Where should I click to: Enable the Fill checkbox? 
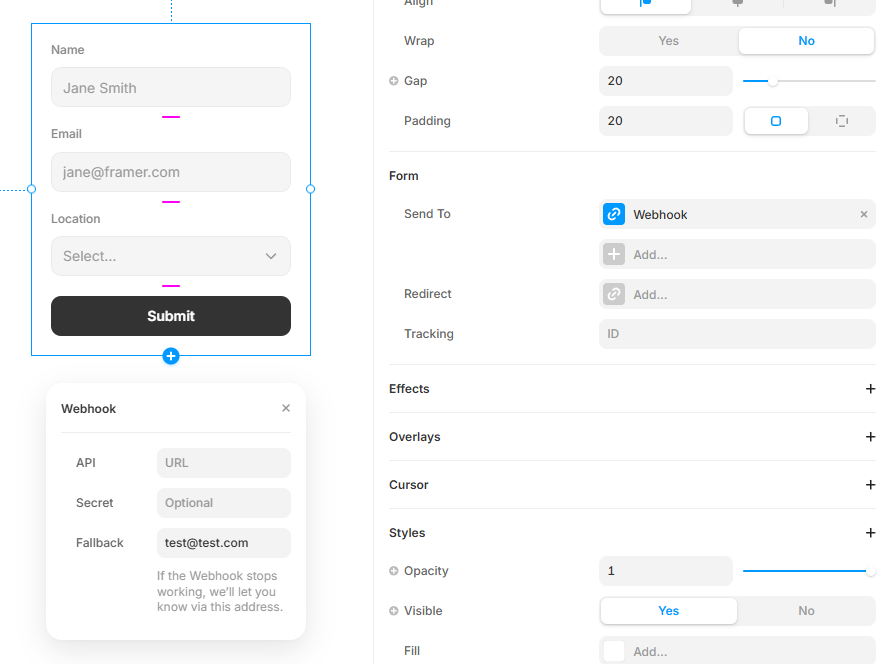613,650
